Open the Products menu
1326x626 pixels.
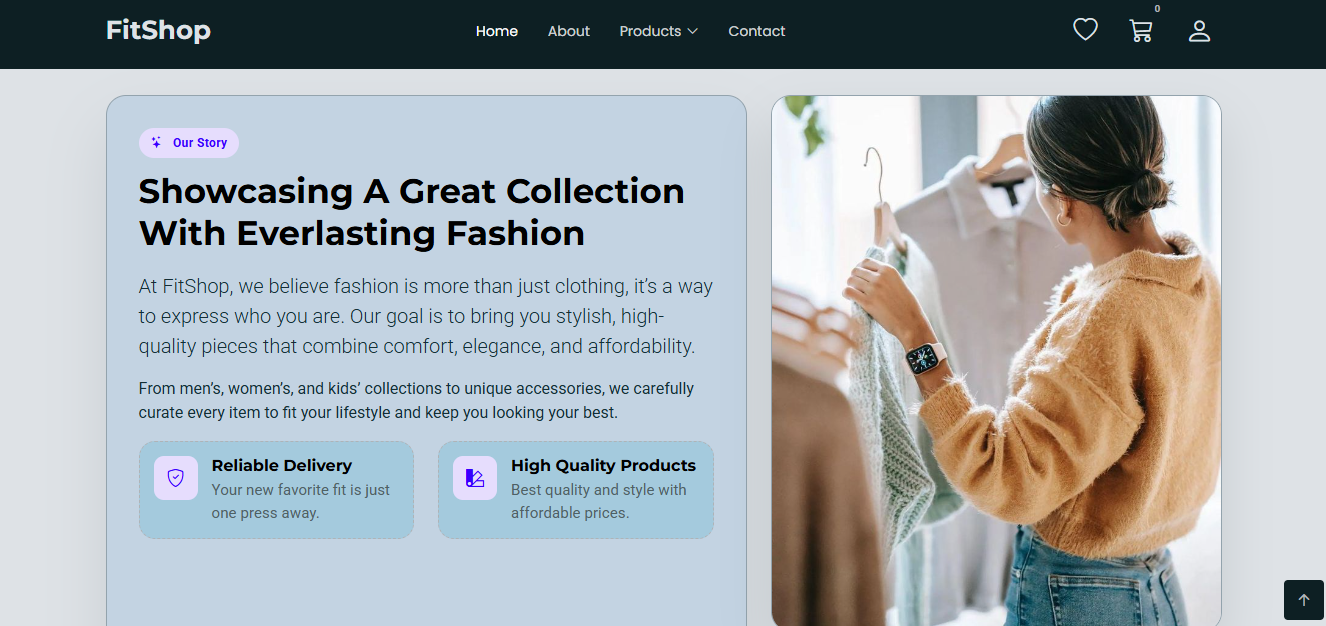pyautogui.click(x=650, y=31)
